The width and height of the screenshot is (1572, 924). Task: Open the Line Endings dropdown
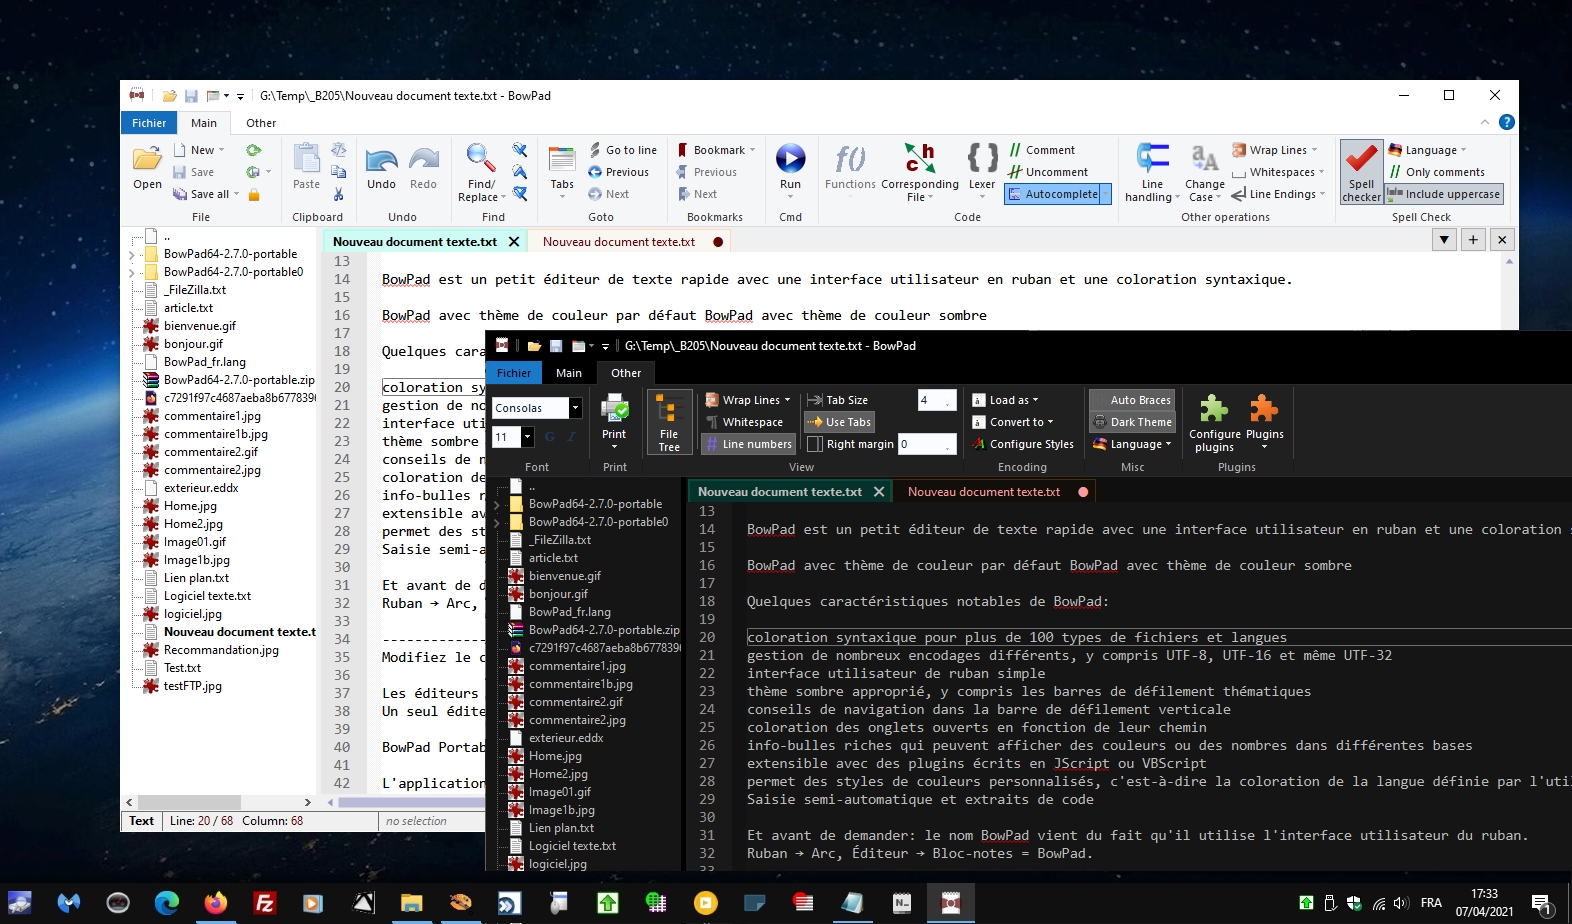coord(1278,194)
